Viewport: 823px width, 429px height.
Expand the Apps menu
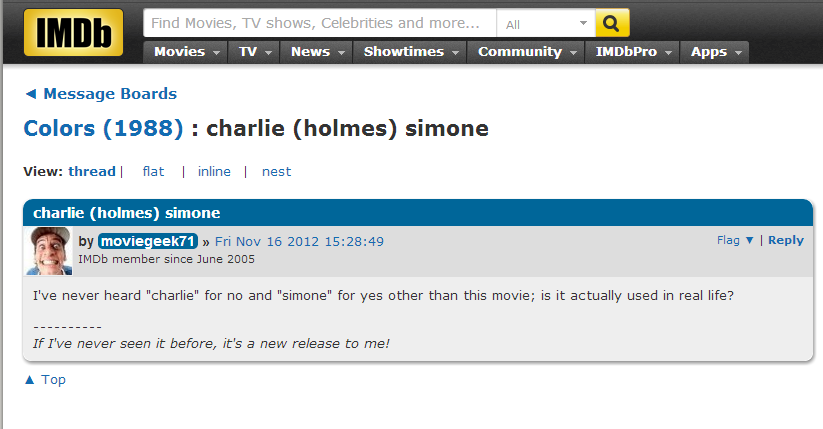click(x=715, y=52)
